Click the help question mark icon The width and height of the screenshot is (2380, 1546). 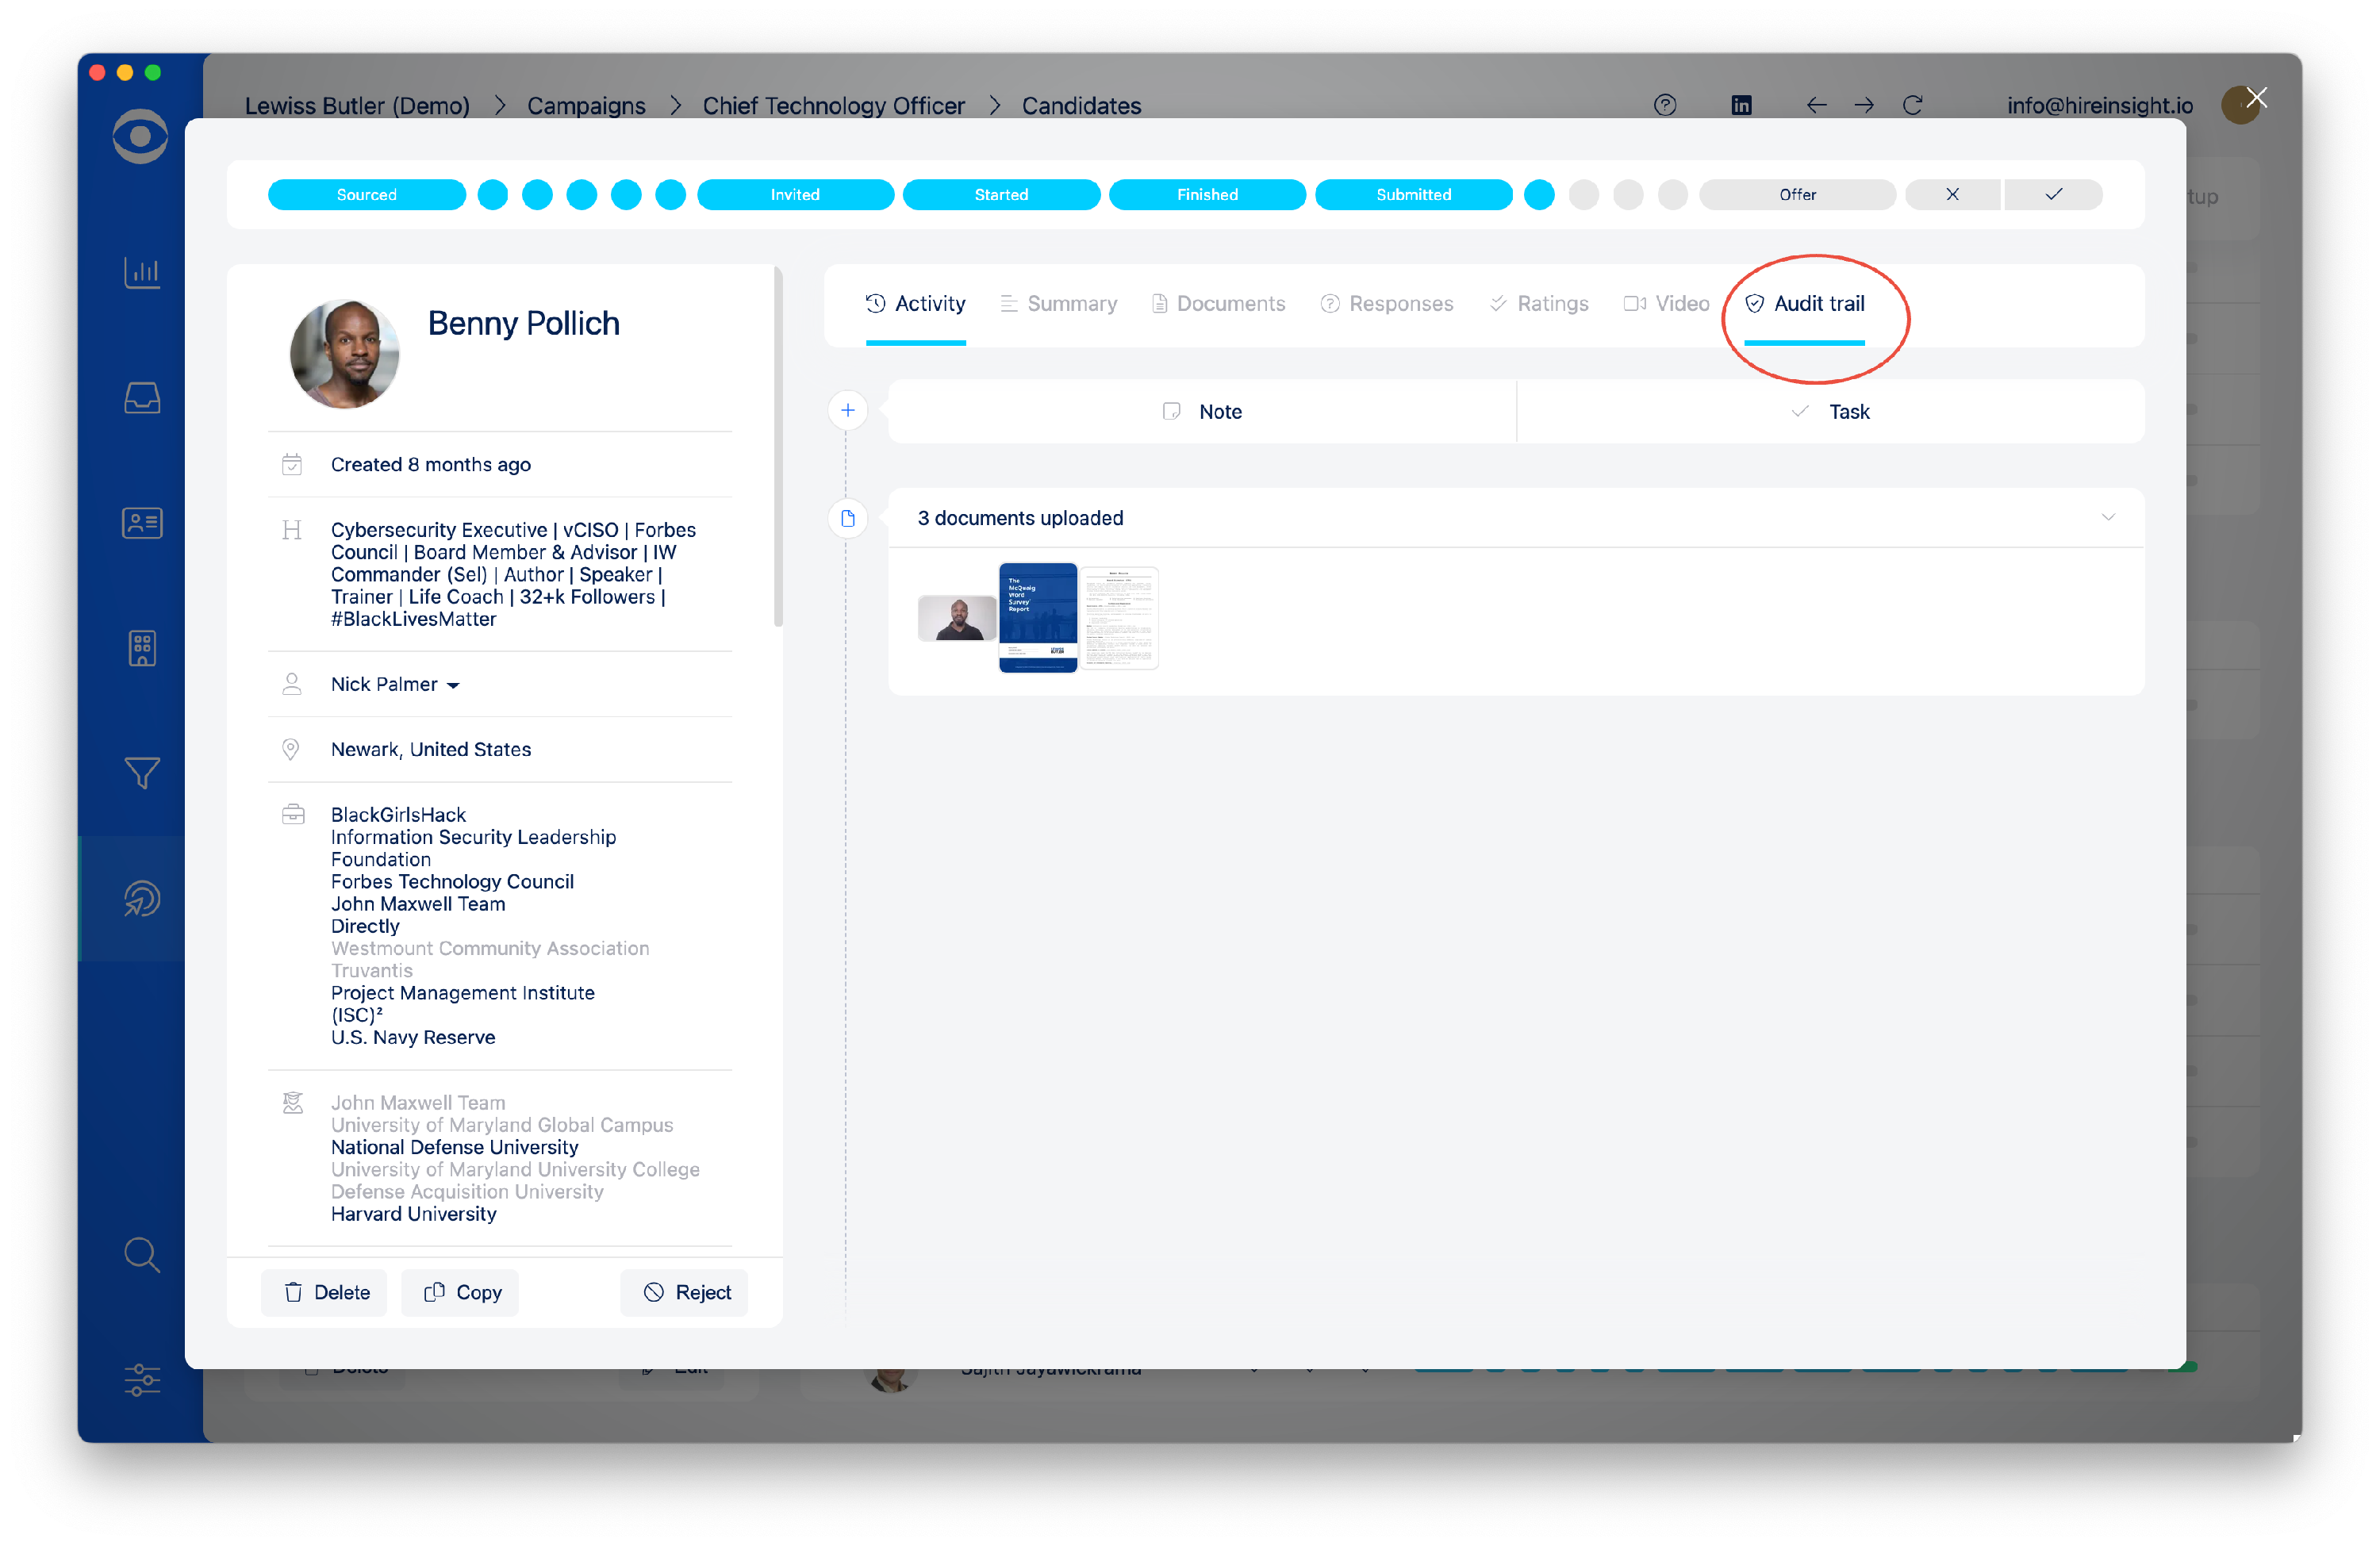(x=1665, y=105)
